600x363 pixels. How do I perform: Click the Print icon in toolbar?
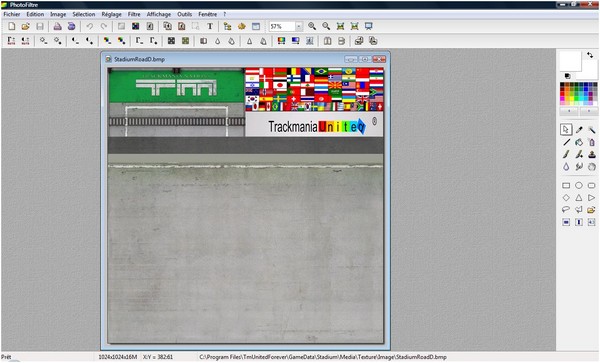coord(57,26)
